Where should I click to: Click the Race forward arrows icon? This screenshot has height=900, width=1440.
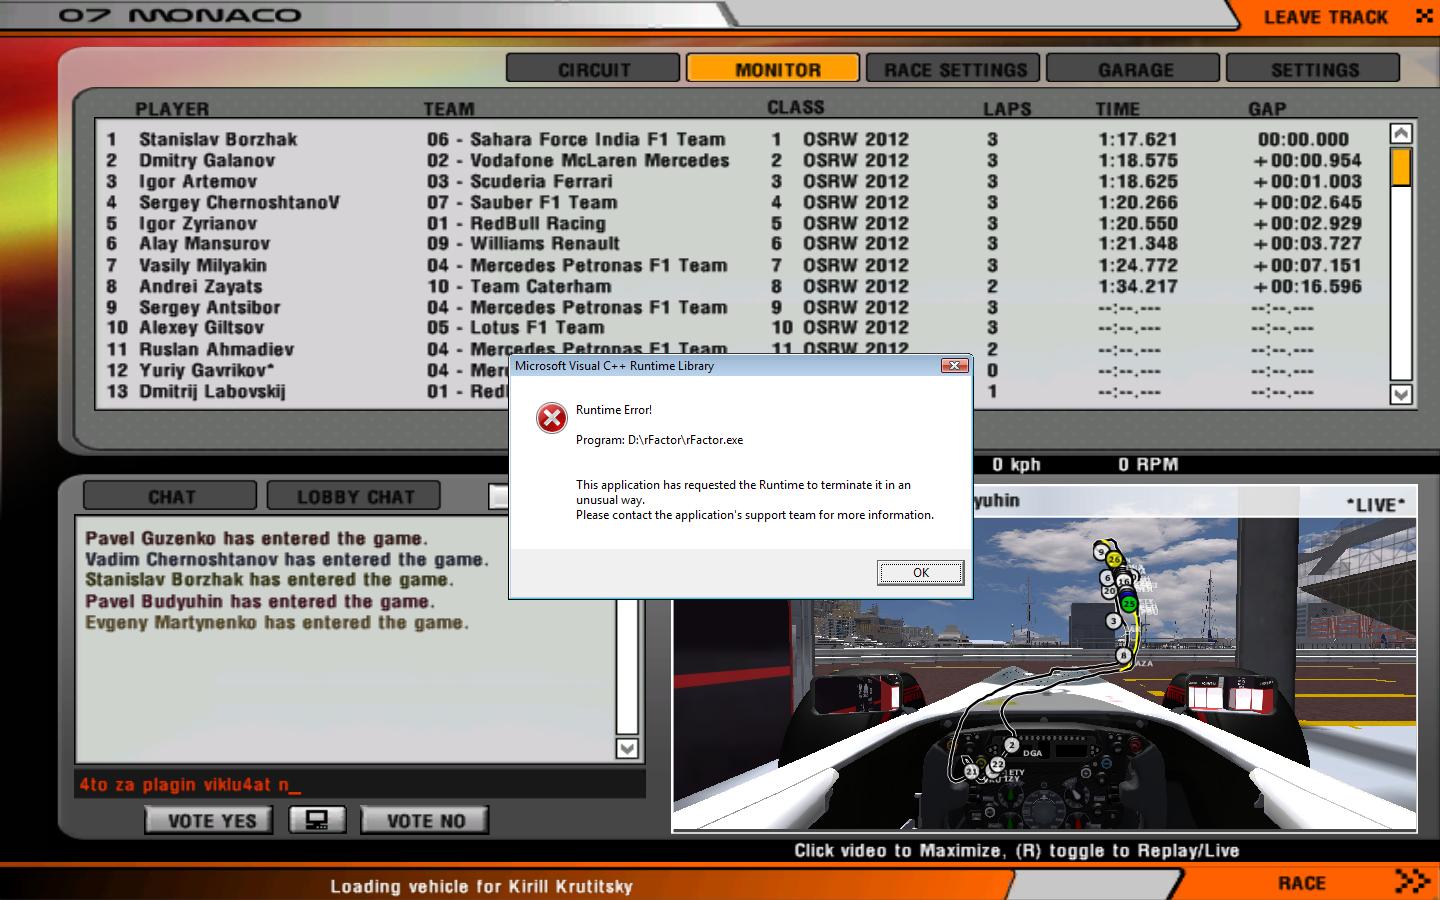coord(1412,881)
